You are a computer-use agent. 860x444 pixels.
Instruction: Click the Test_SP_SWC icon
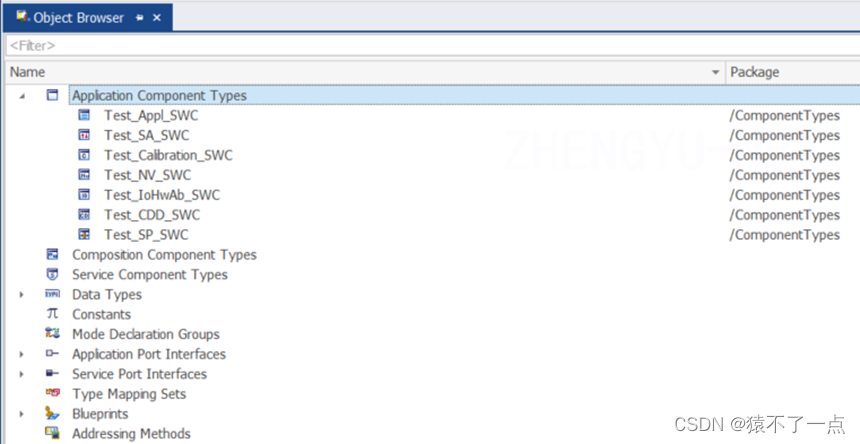[x=84, y=235]
